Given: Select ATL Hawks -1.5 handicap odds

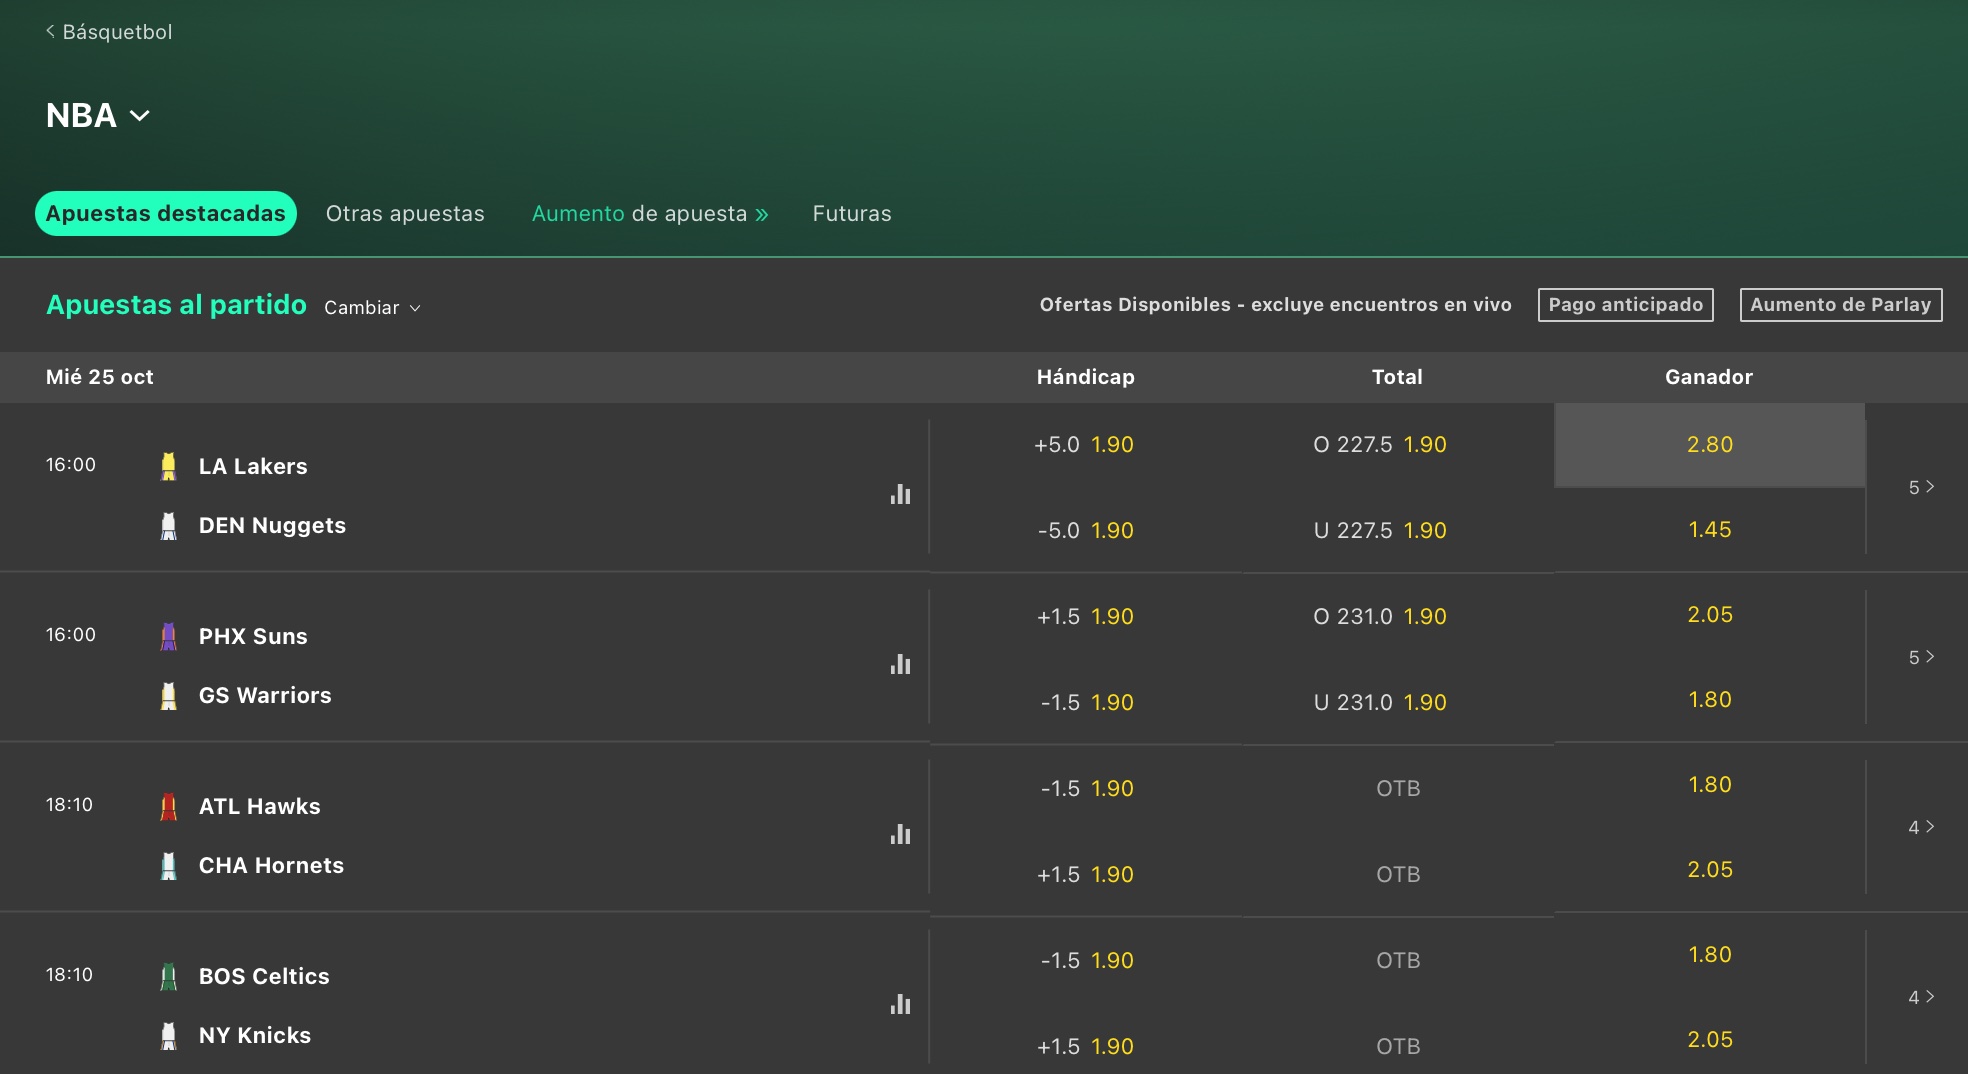Looking at the screenshot, I should (x=1085, y=789).
